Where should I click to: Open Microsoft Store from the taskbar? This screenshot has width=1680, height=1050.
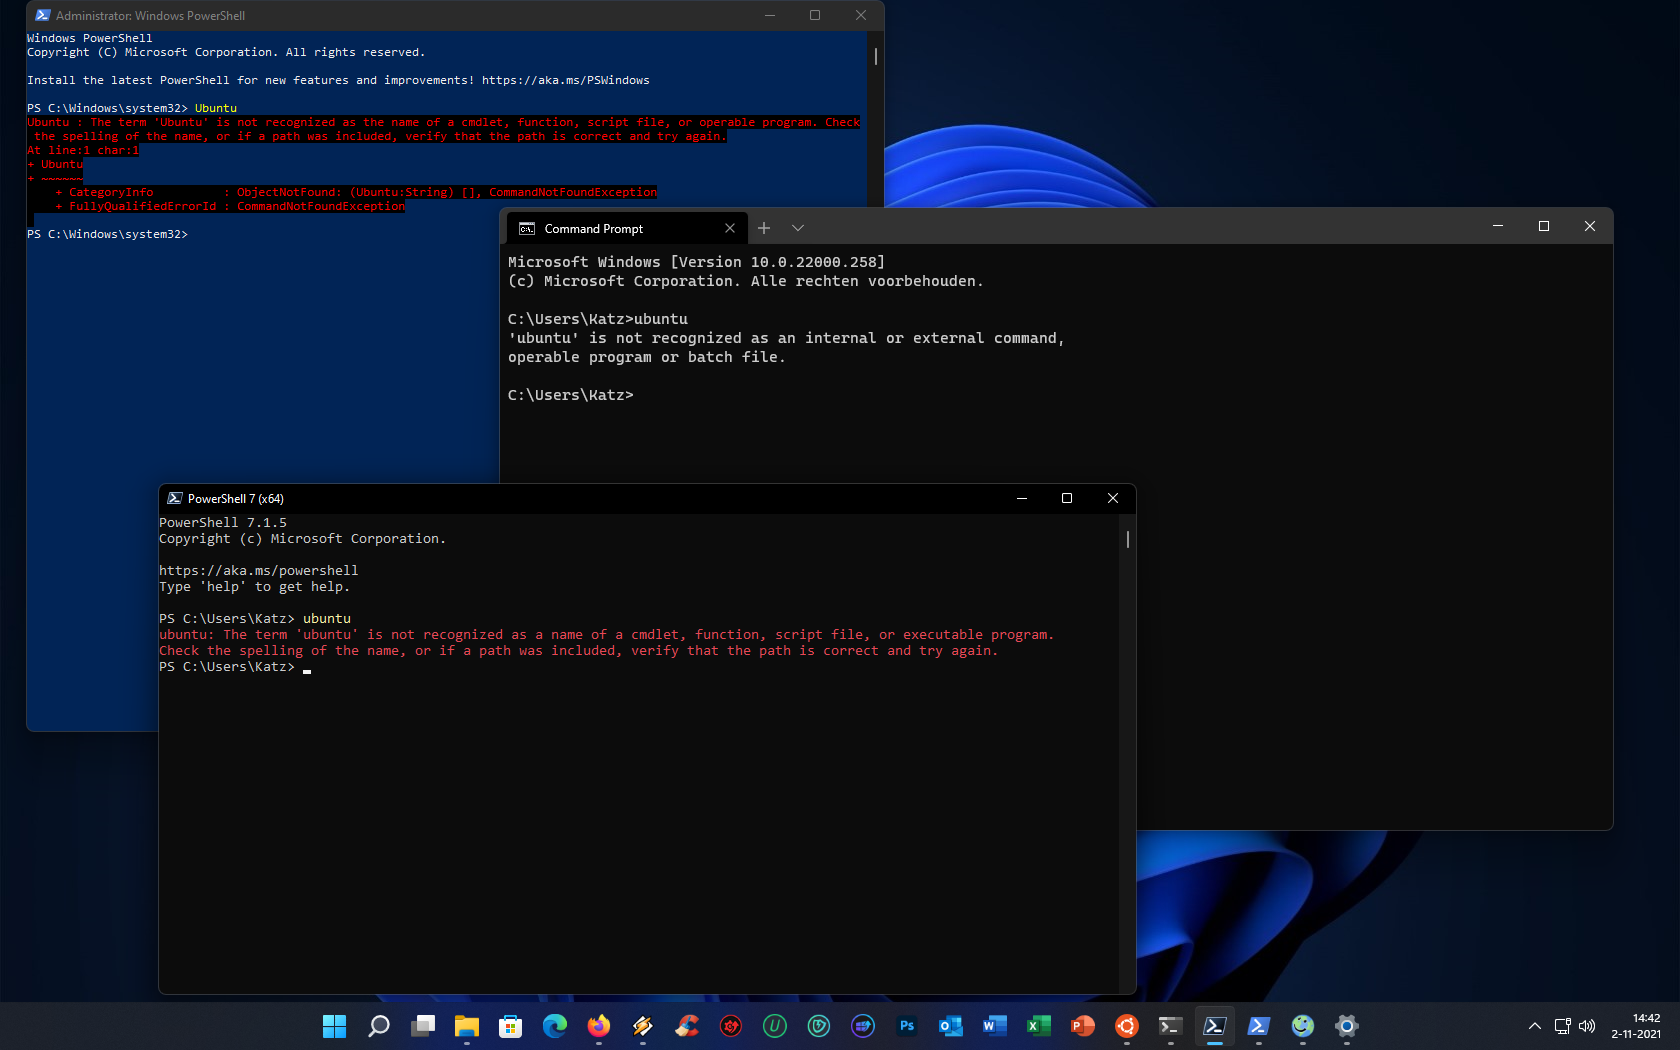point(511,1026)
